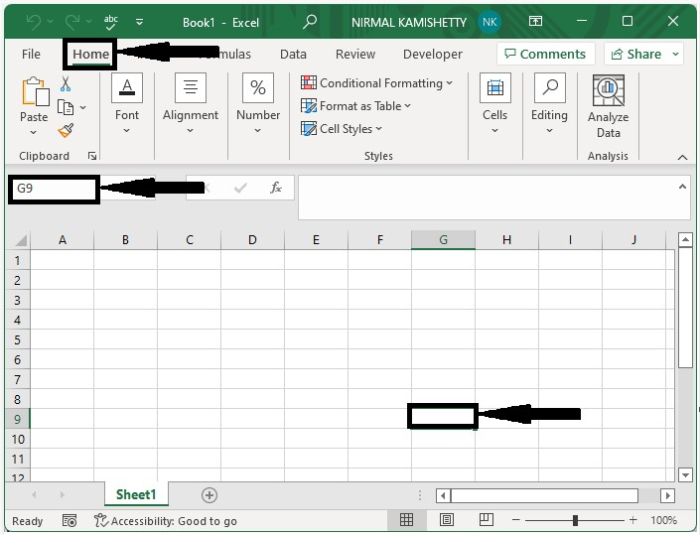Click the Name Box showing G9
Viewport: 700px width, 535px height.
[x=53, y=188]
